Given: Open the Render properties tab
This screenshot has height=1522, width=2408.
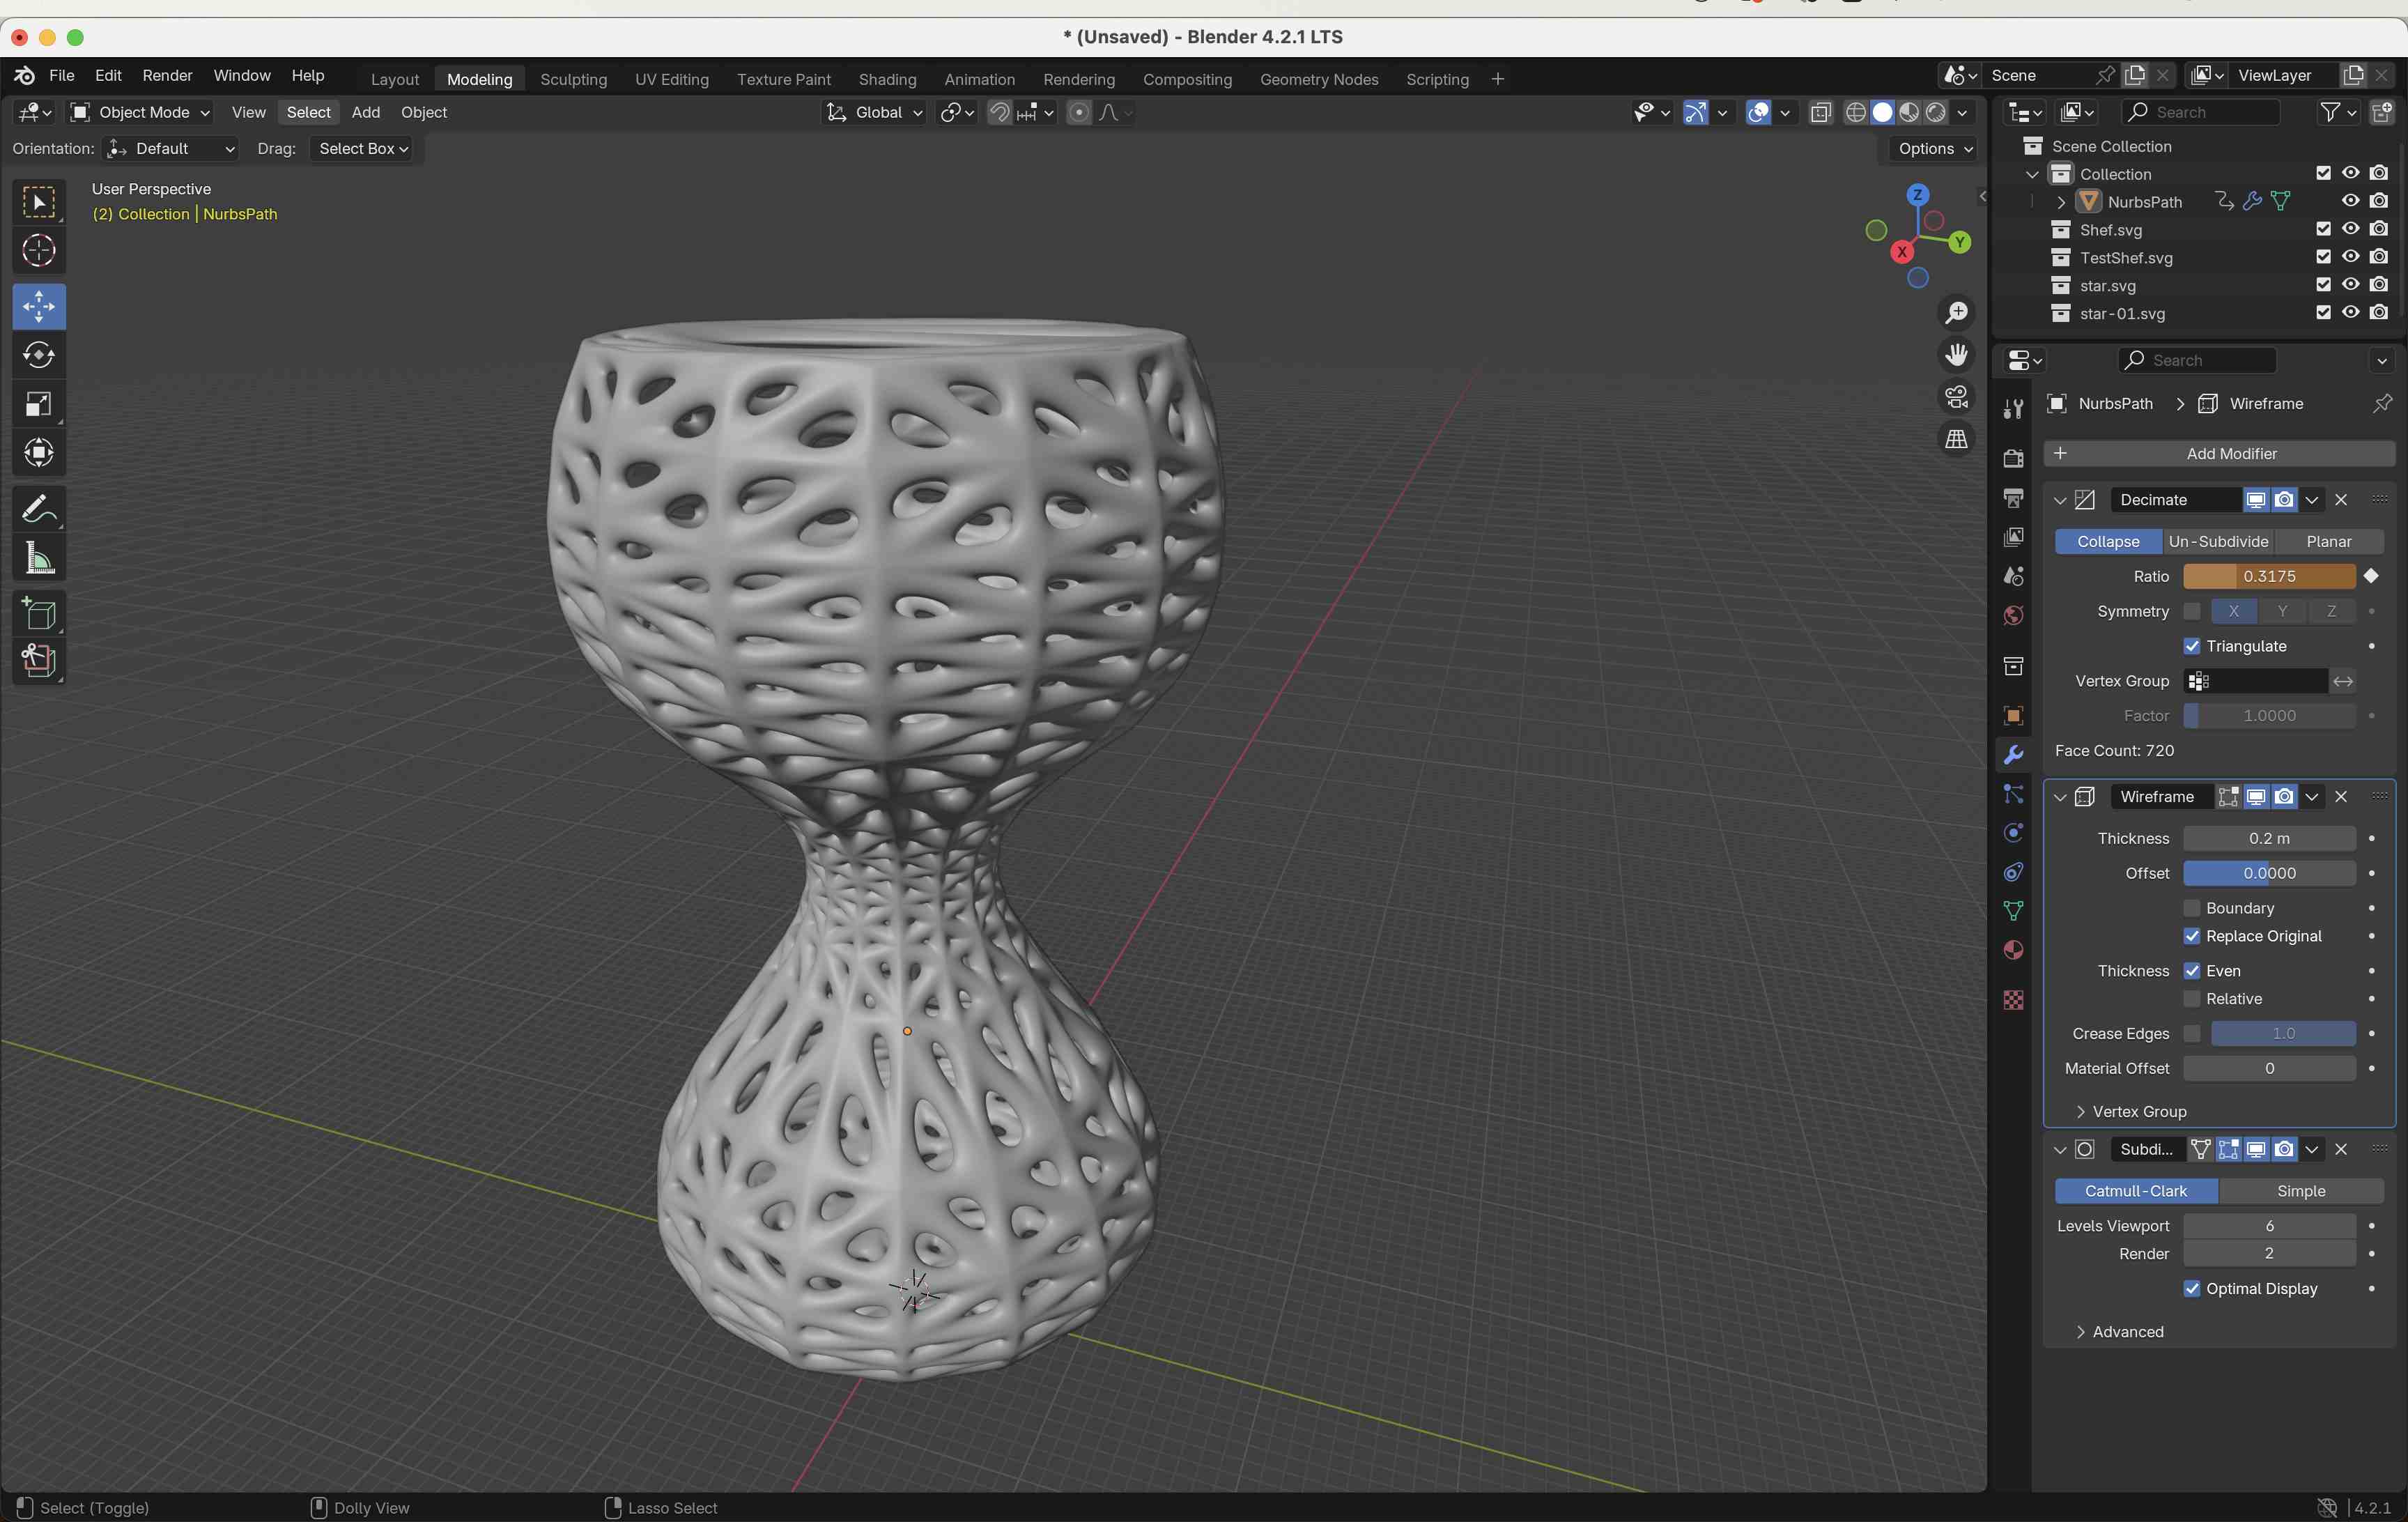Looking at the screenshot, I should (2013, 458).
